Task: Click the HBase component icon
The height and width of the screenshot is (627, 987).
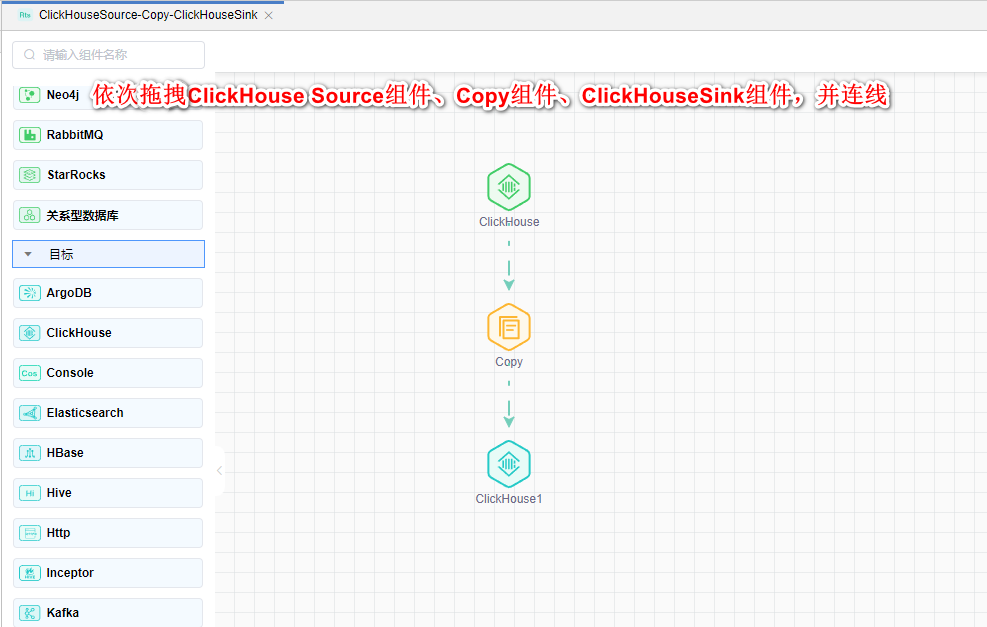Action: pyautogui.click(x=29, y=452)
